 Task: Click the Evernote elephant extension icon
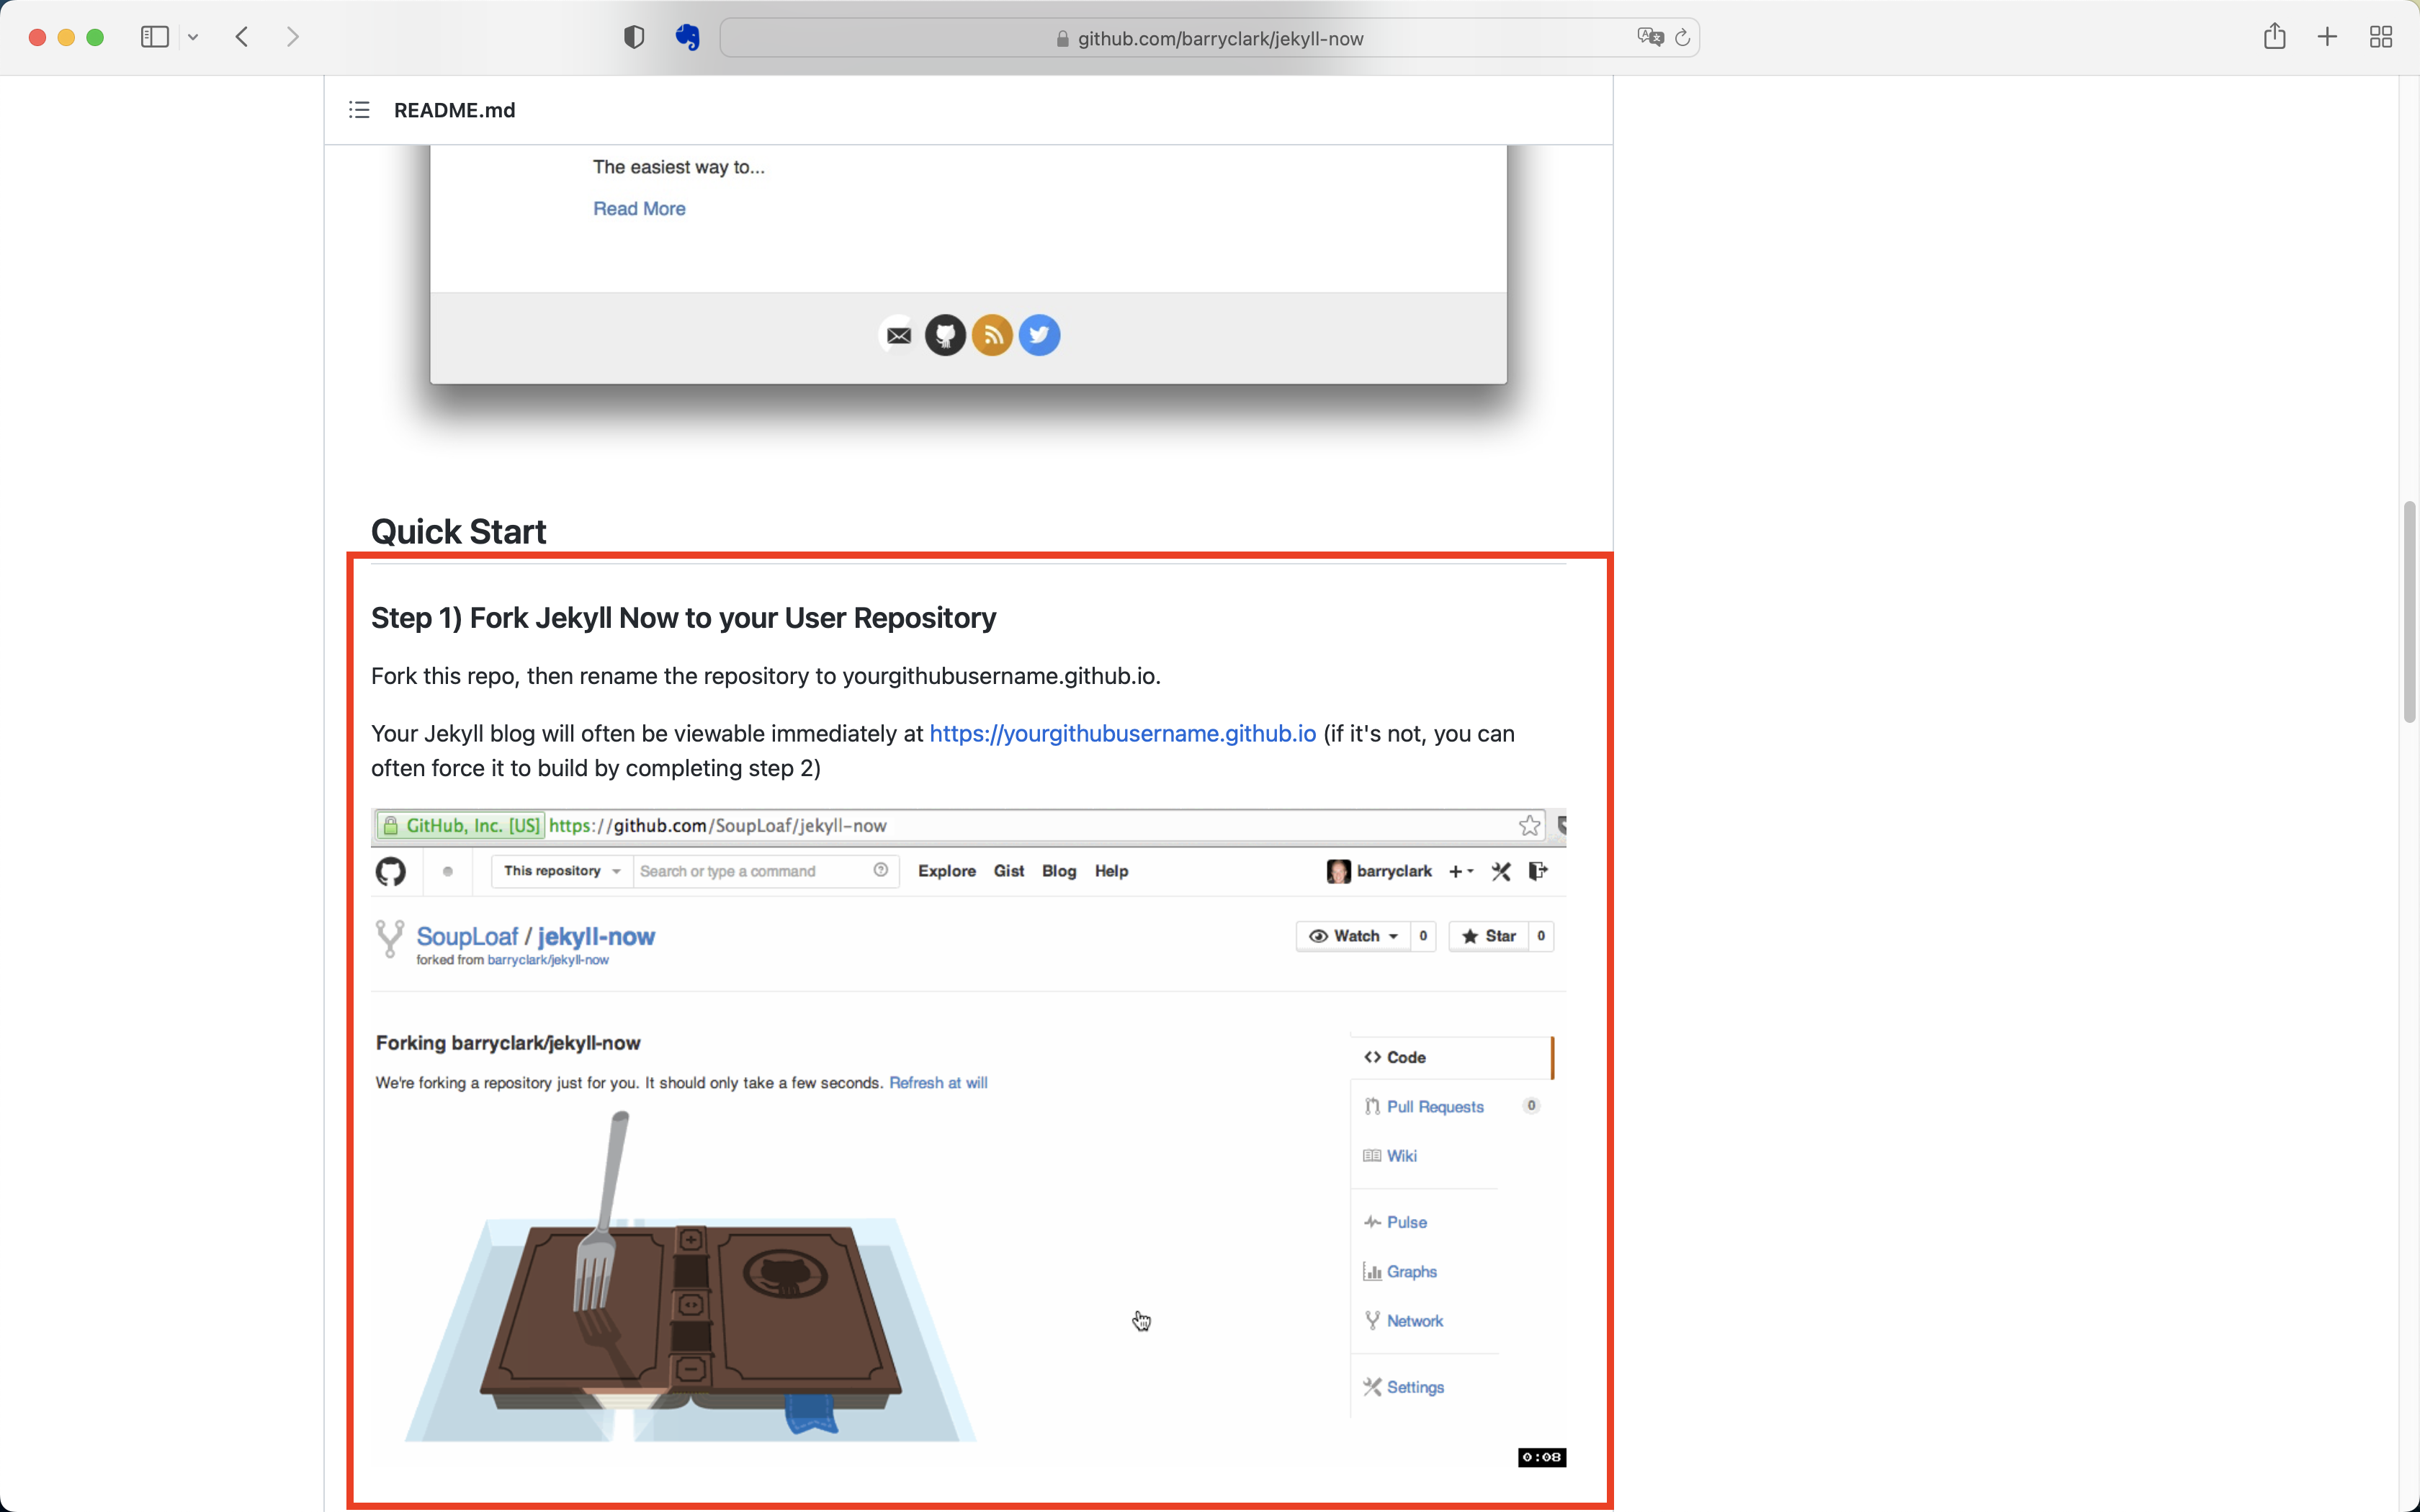[x=687, y=37]
